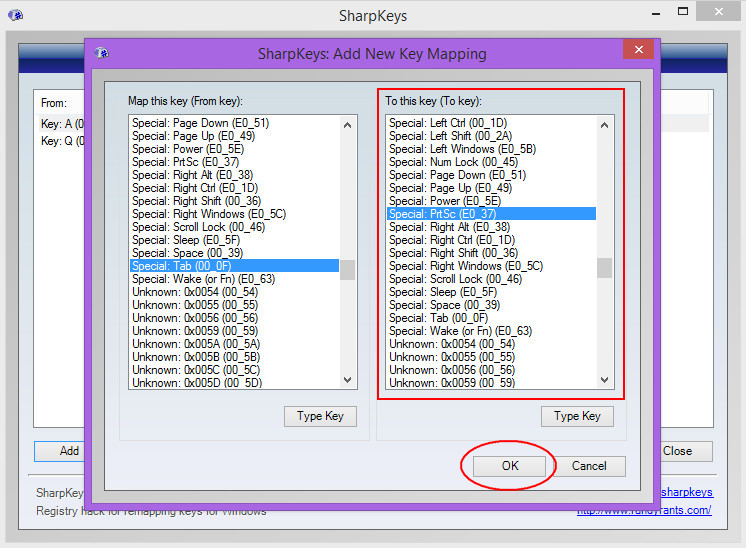Select Page Down (E0_51) in From list
The image size is (746, 548).
[x=234, y=123]
